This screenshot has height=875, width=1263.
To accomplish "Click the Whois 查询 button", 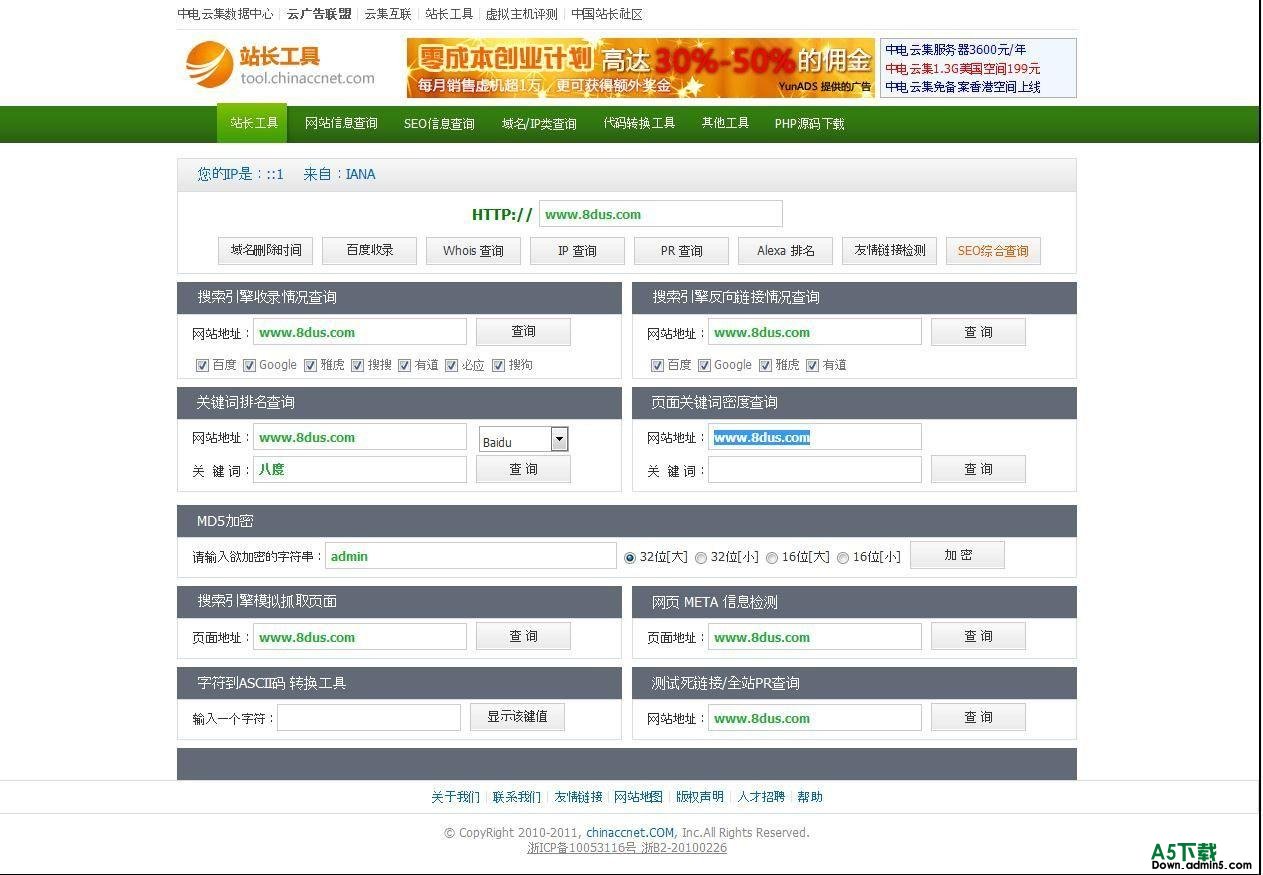I will (473, 251).
